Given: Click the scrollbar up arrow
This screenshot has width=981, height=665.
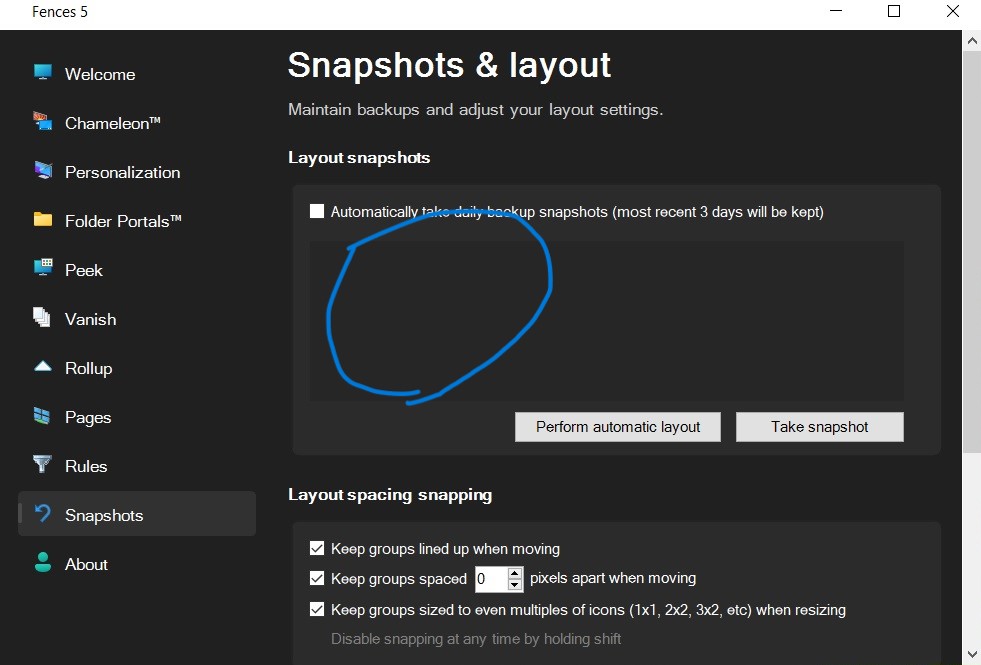Looking at the screenshot, I should pyautogui.click(x=972, y=42).
